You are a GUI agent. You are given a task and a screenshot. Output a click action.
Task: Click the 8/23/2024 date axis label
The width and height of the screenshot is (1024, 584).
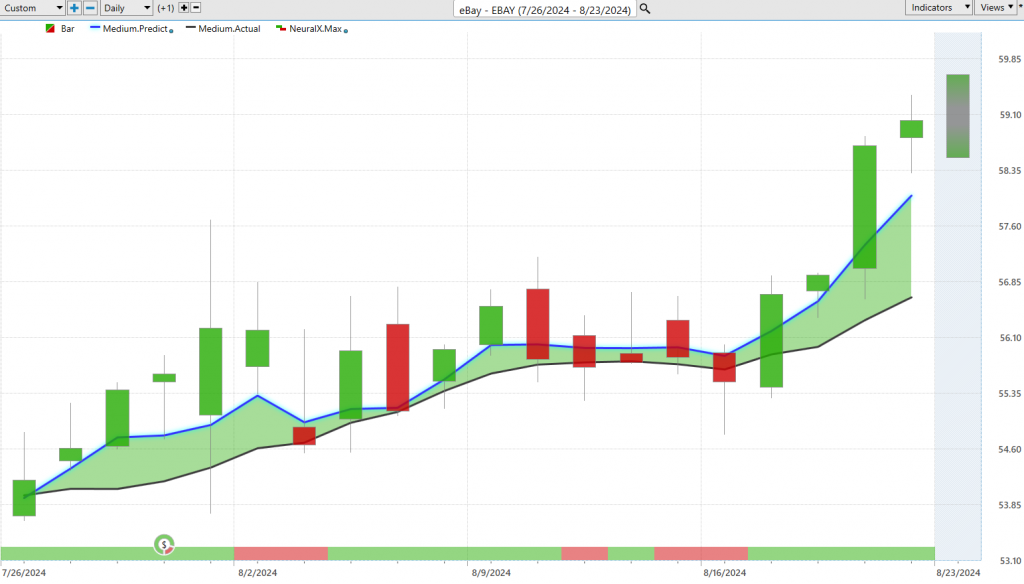point(959,573)
